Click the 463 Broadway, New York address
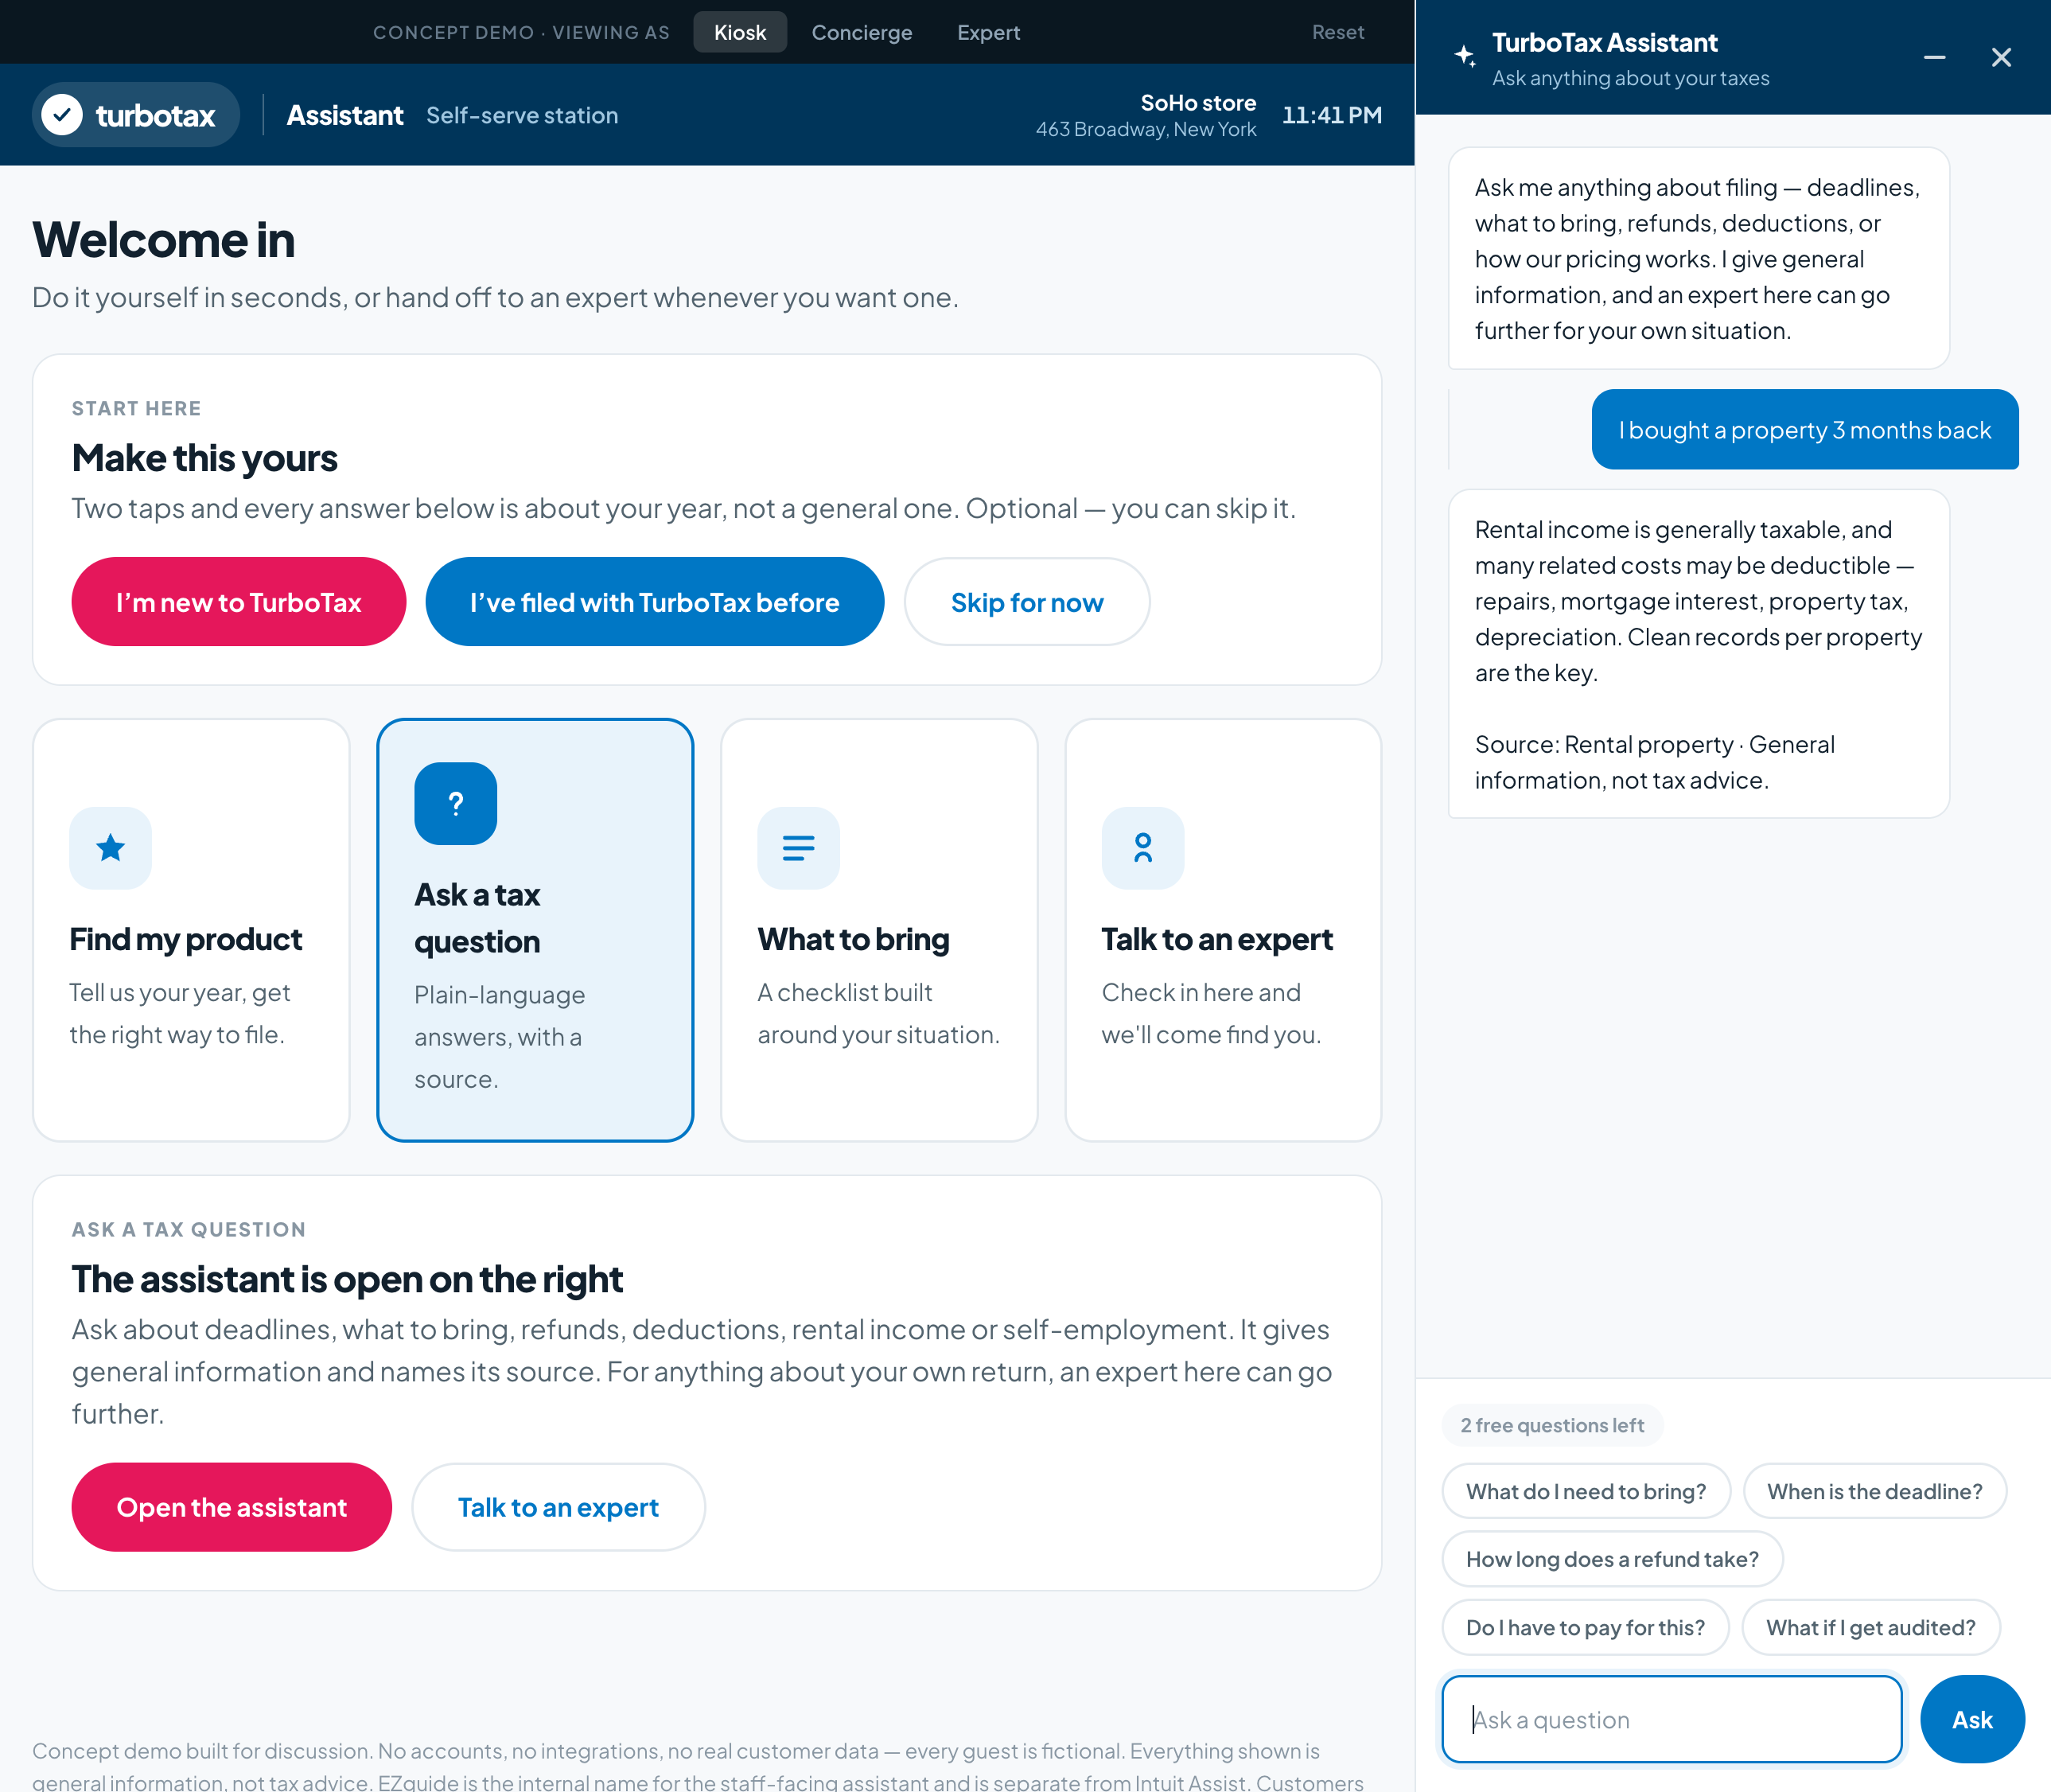This screenshot has height=1792, width=2051. pyautogui.click(x=1146, y=129)
